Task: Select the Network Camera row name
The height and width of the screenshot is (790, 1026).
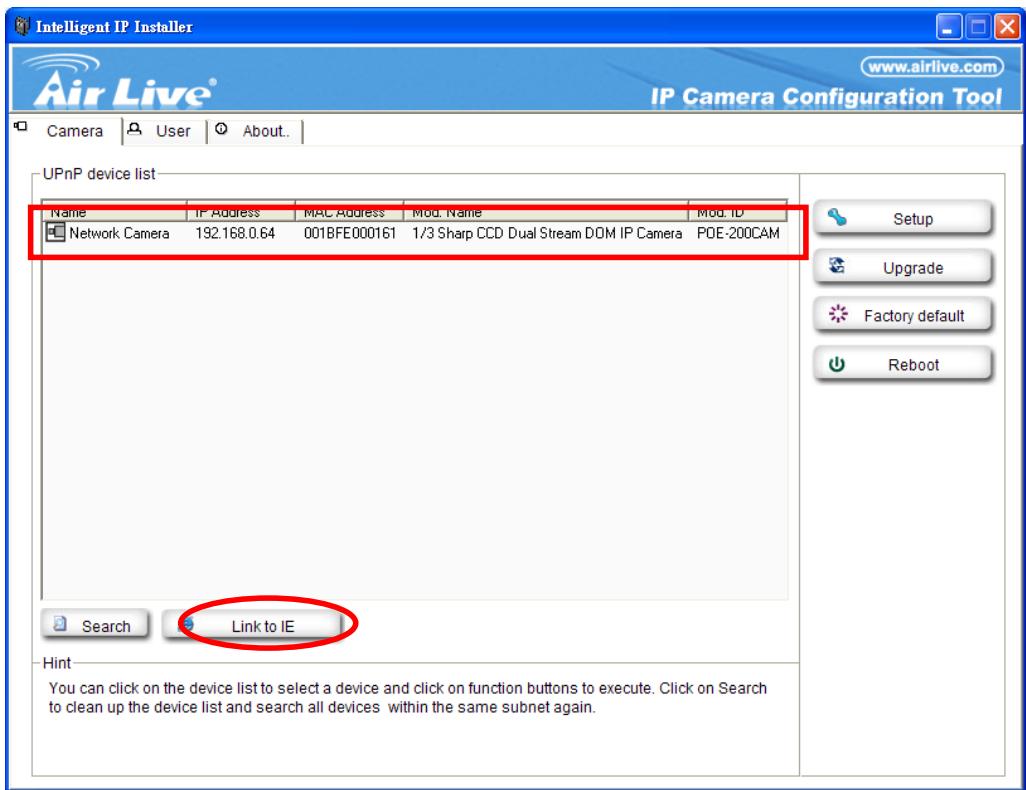Action: [119, 233]
